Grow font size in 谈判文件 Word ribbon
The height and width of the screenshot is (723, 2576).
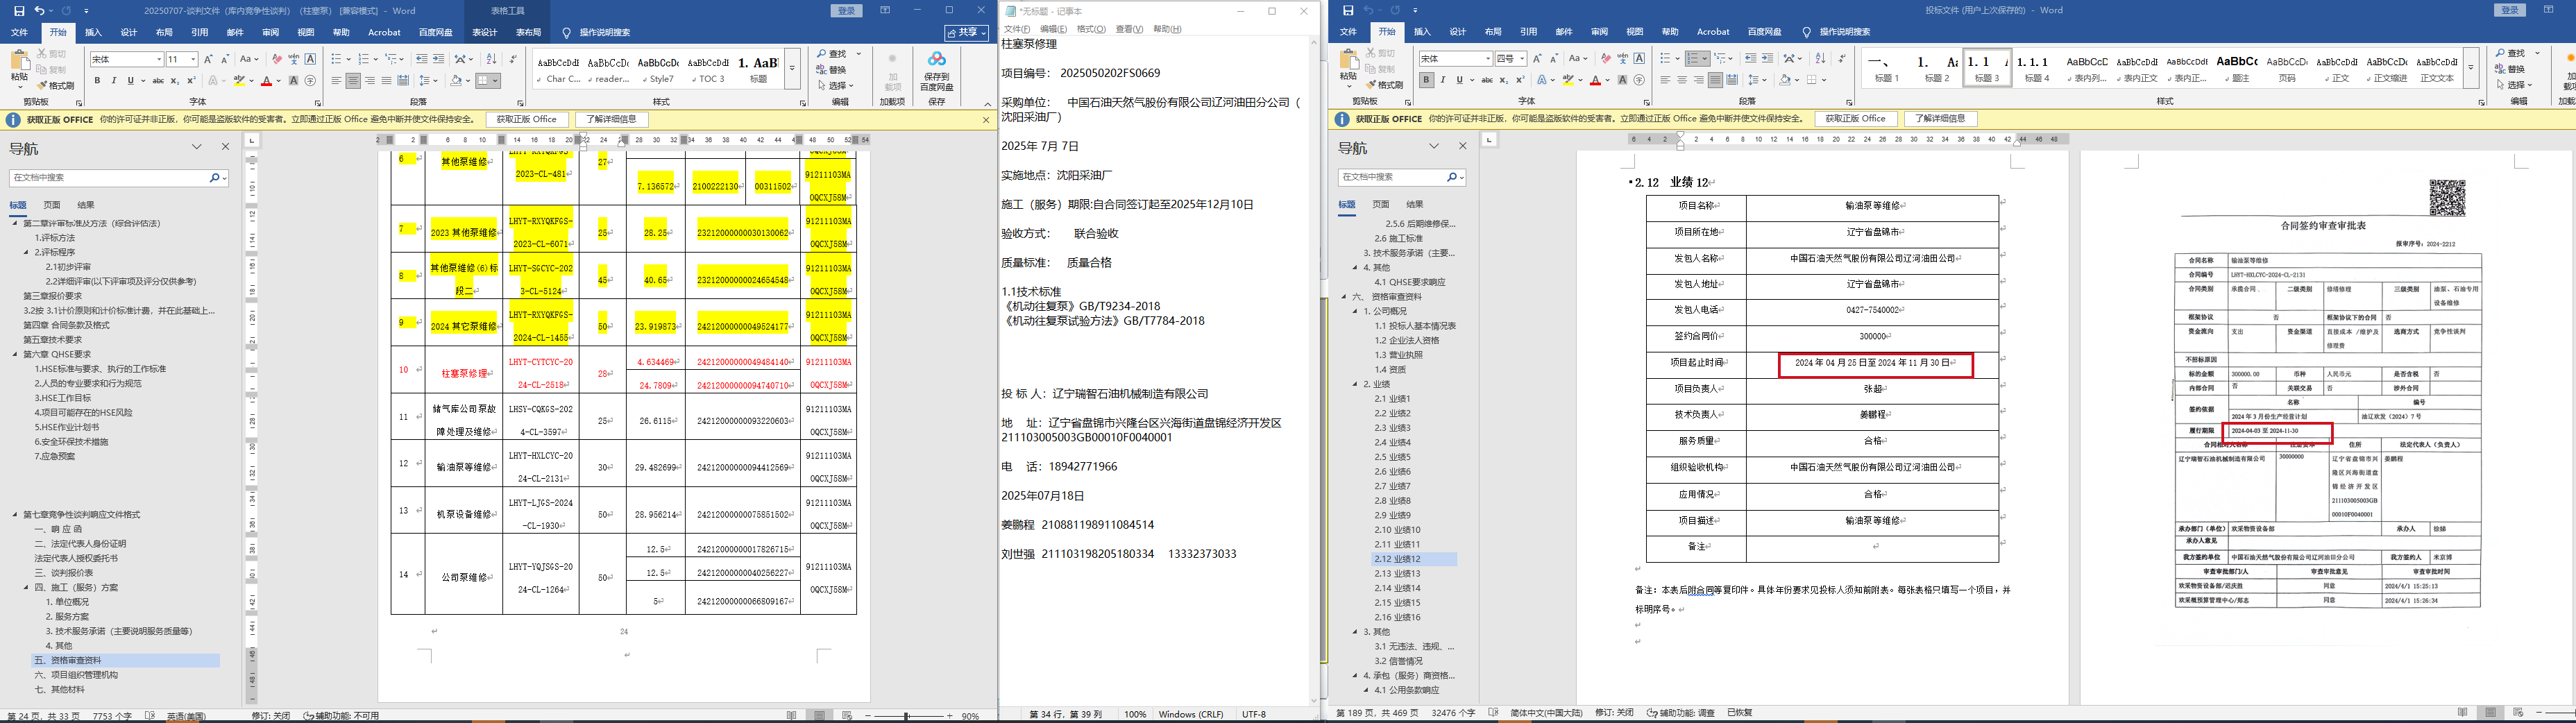point(209,59)
